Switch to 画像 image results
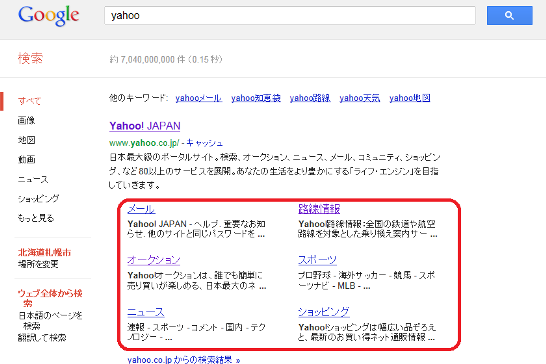 (x=26, y=121)
